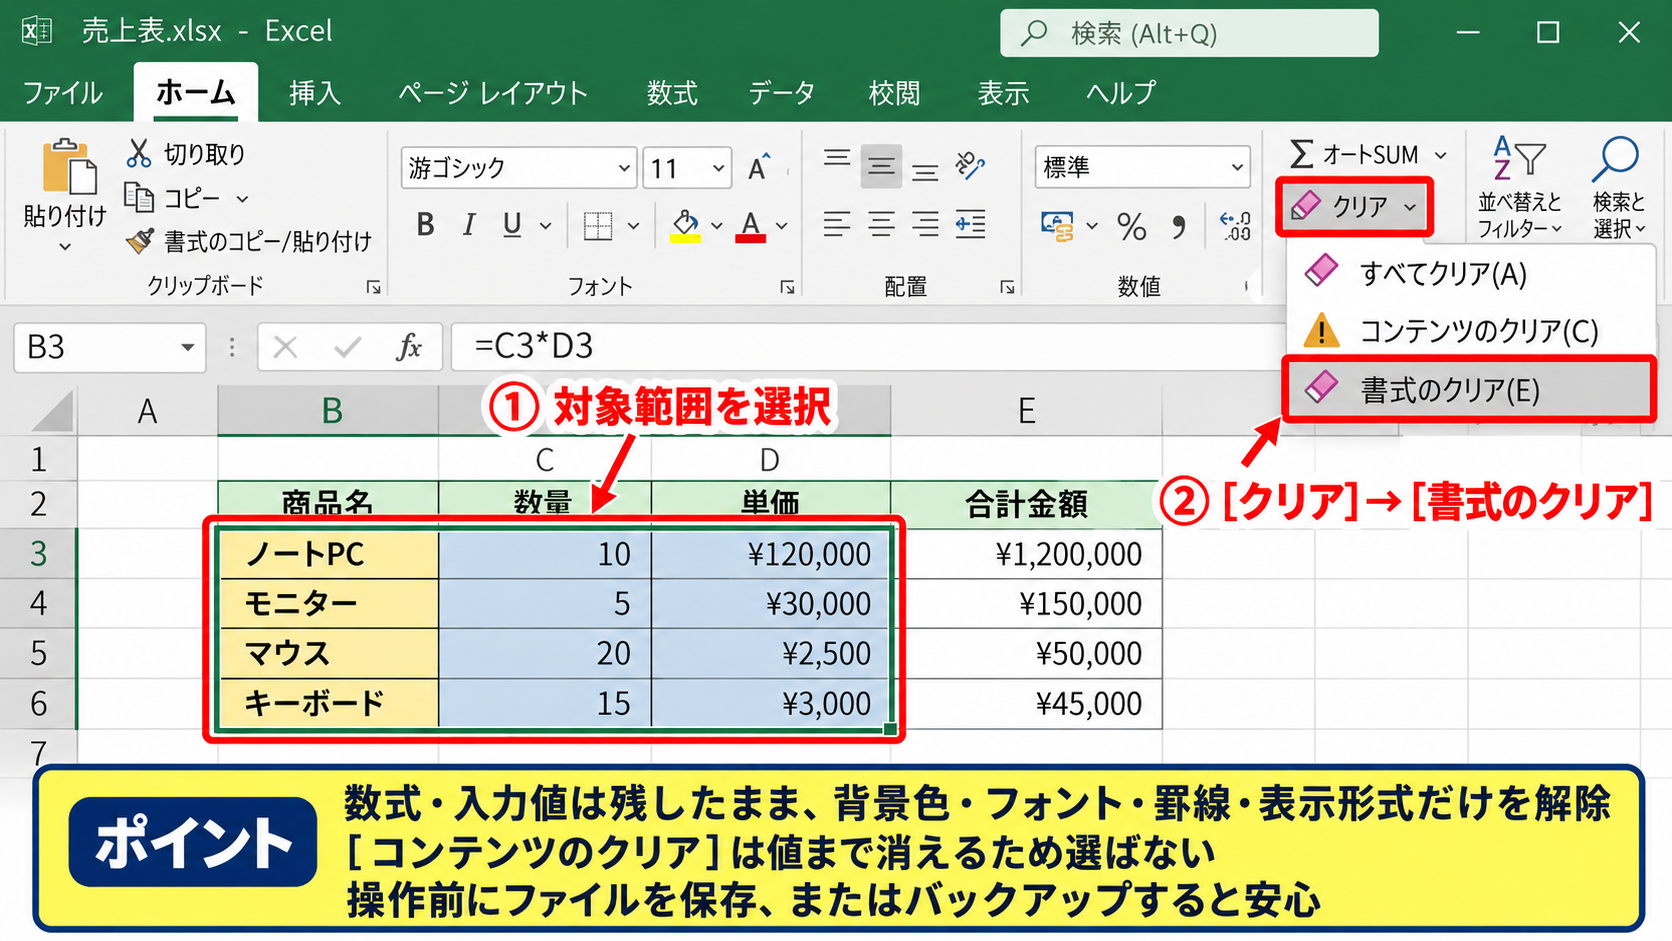
Task: Click the Fill Color bucket swatch
Action: pyautogui.click(x=685, y=226)
